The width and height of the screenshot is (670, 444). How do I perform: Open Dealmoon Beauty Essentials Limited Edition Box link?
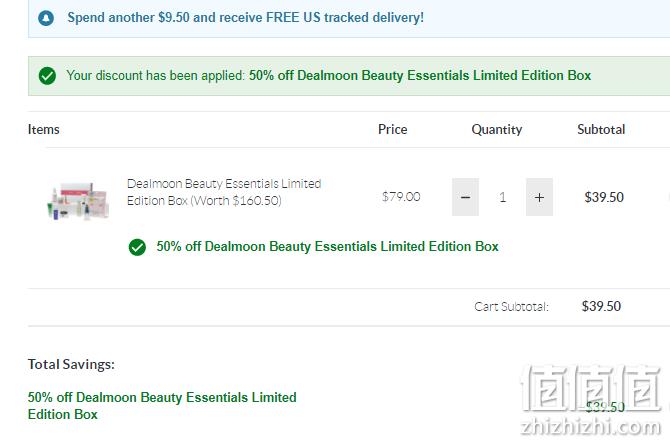click(224, 192)
